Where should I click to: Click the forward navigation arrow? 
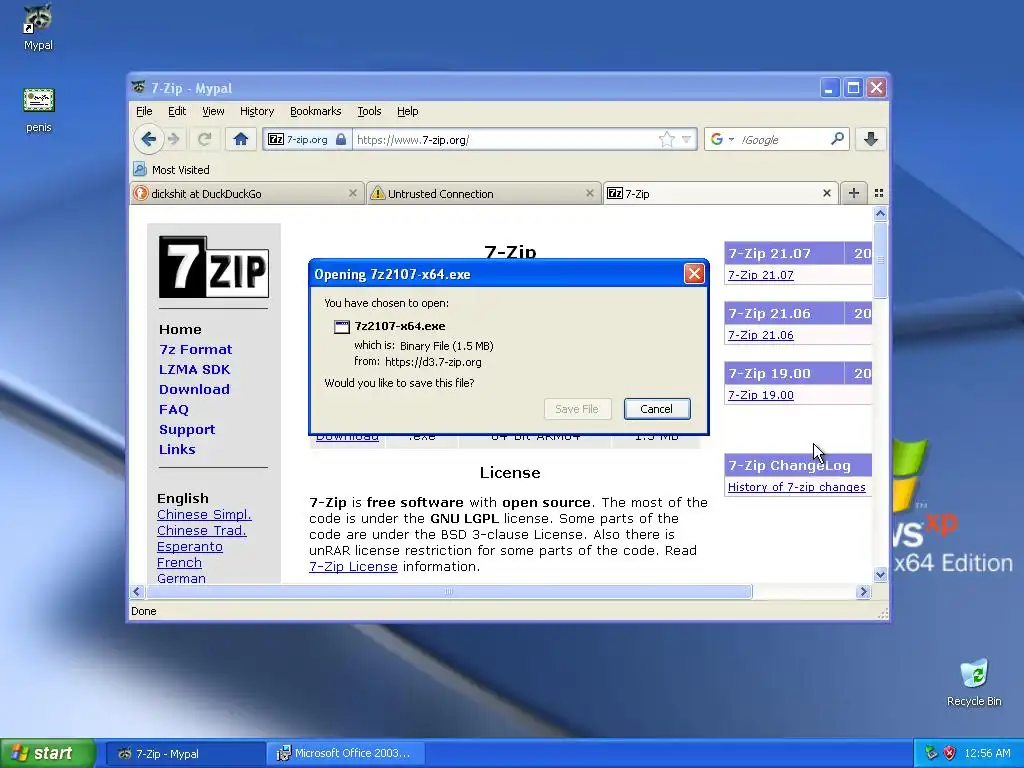pos(174,139)
